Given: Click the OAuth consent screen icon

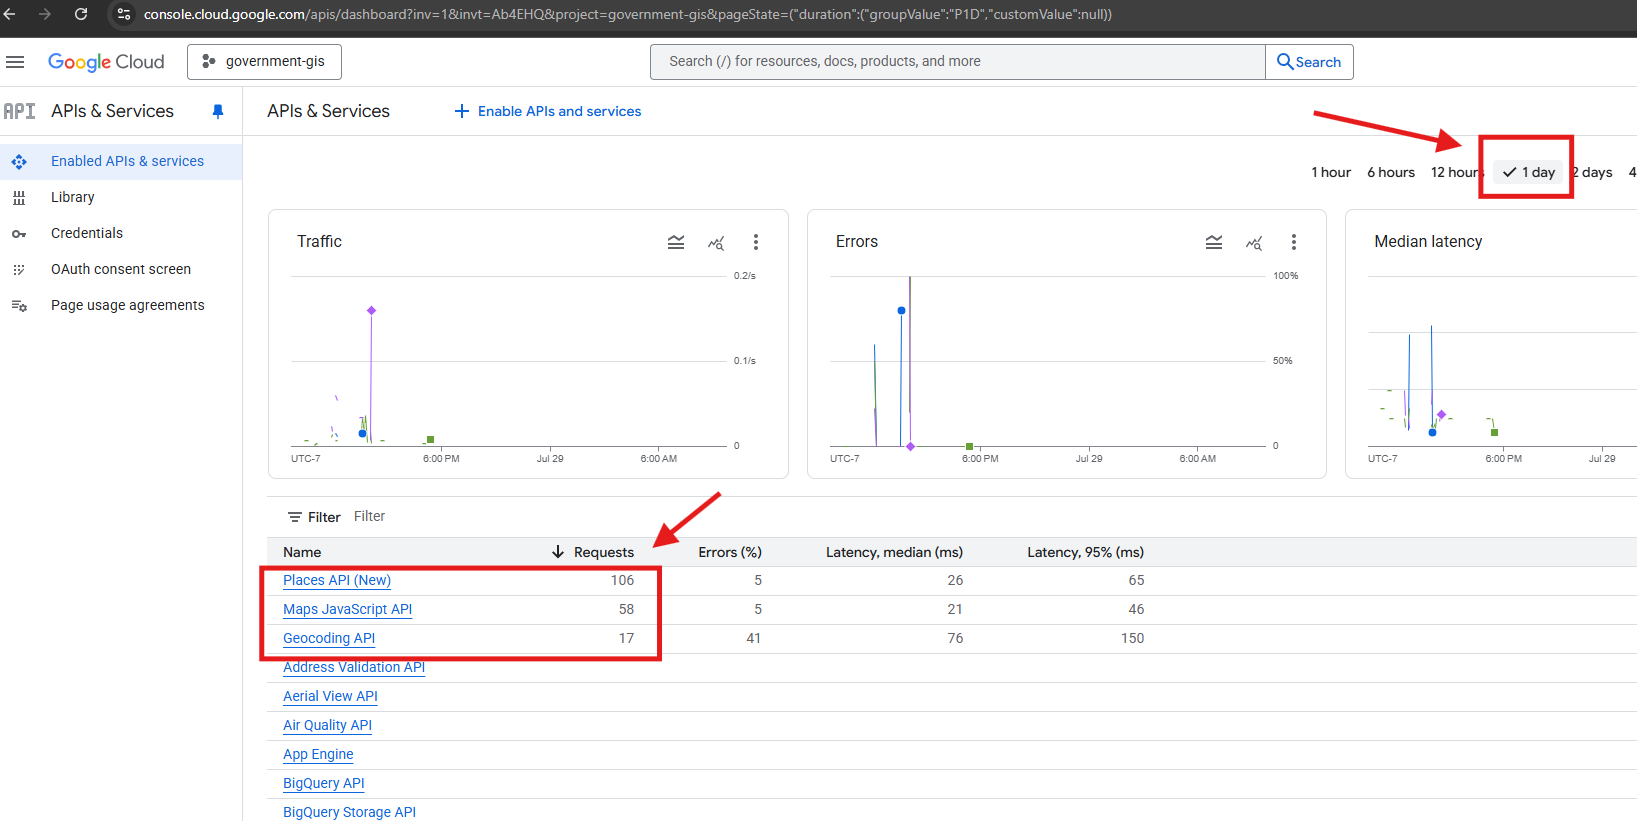Looking at the screenshot, I should click(19, 270).
